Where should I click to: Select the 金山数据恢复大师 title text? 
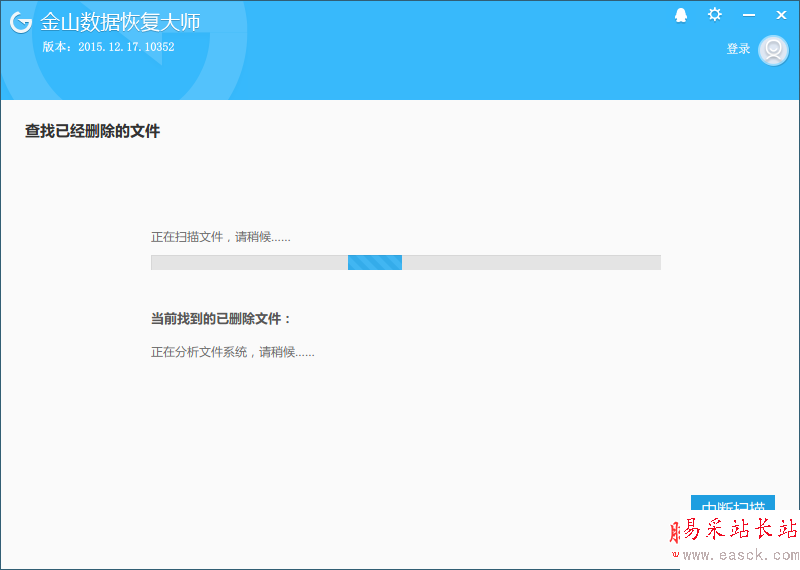[x=120, y=22]
